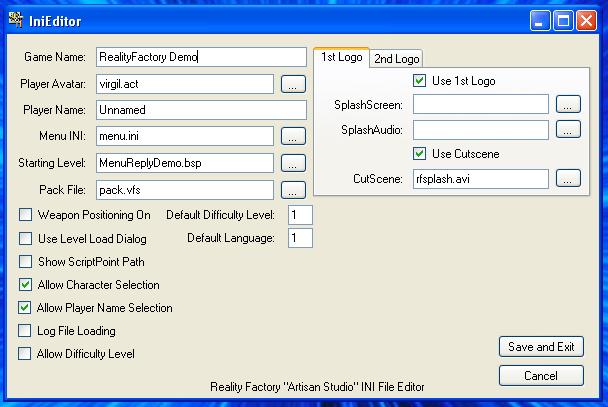
Task: Click the CutScene input field
Action: point(481,179)
